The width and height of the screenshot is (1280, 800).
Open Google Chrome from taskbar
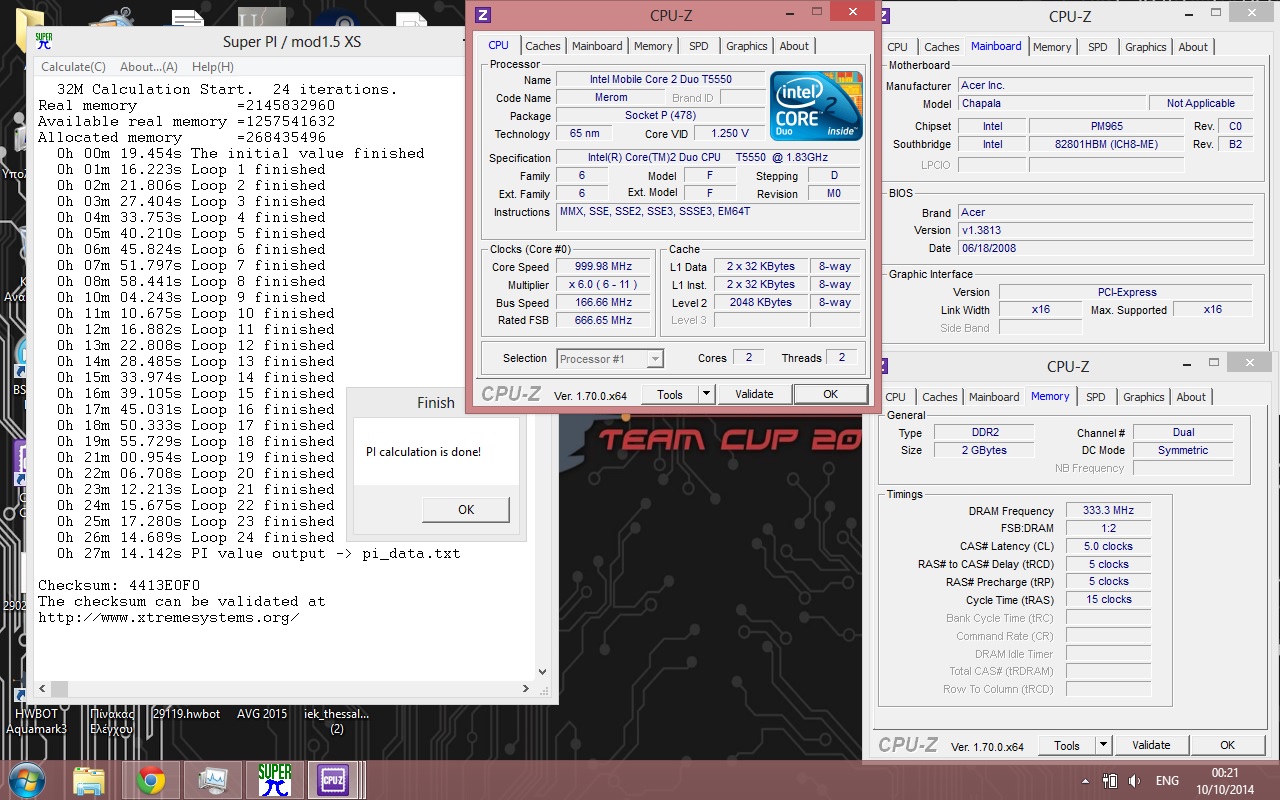[151, 780]
